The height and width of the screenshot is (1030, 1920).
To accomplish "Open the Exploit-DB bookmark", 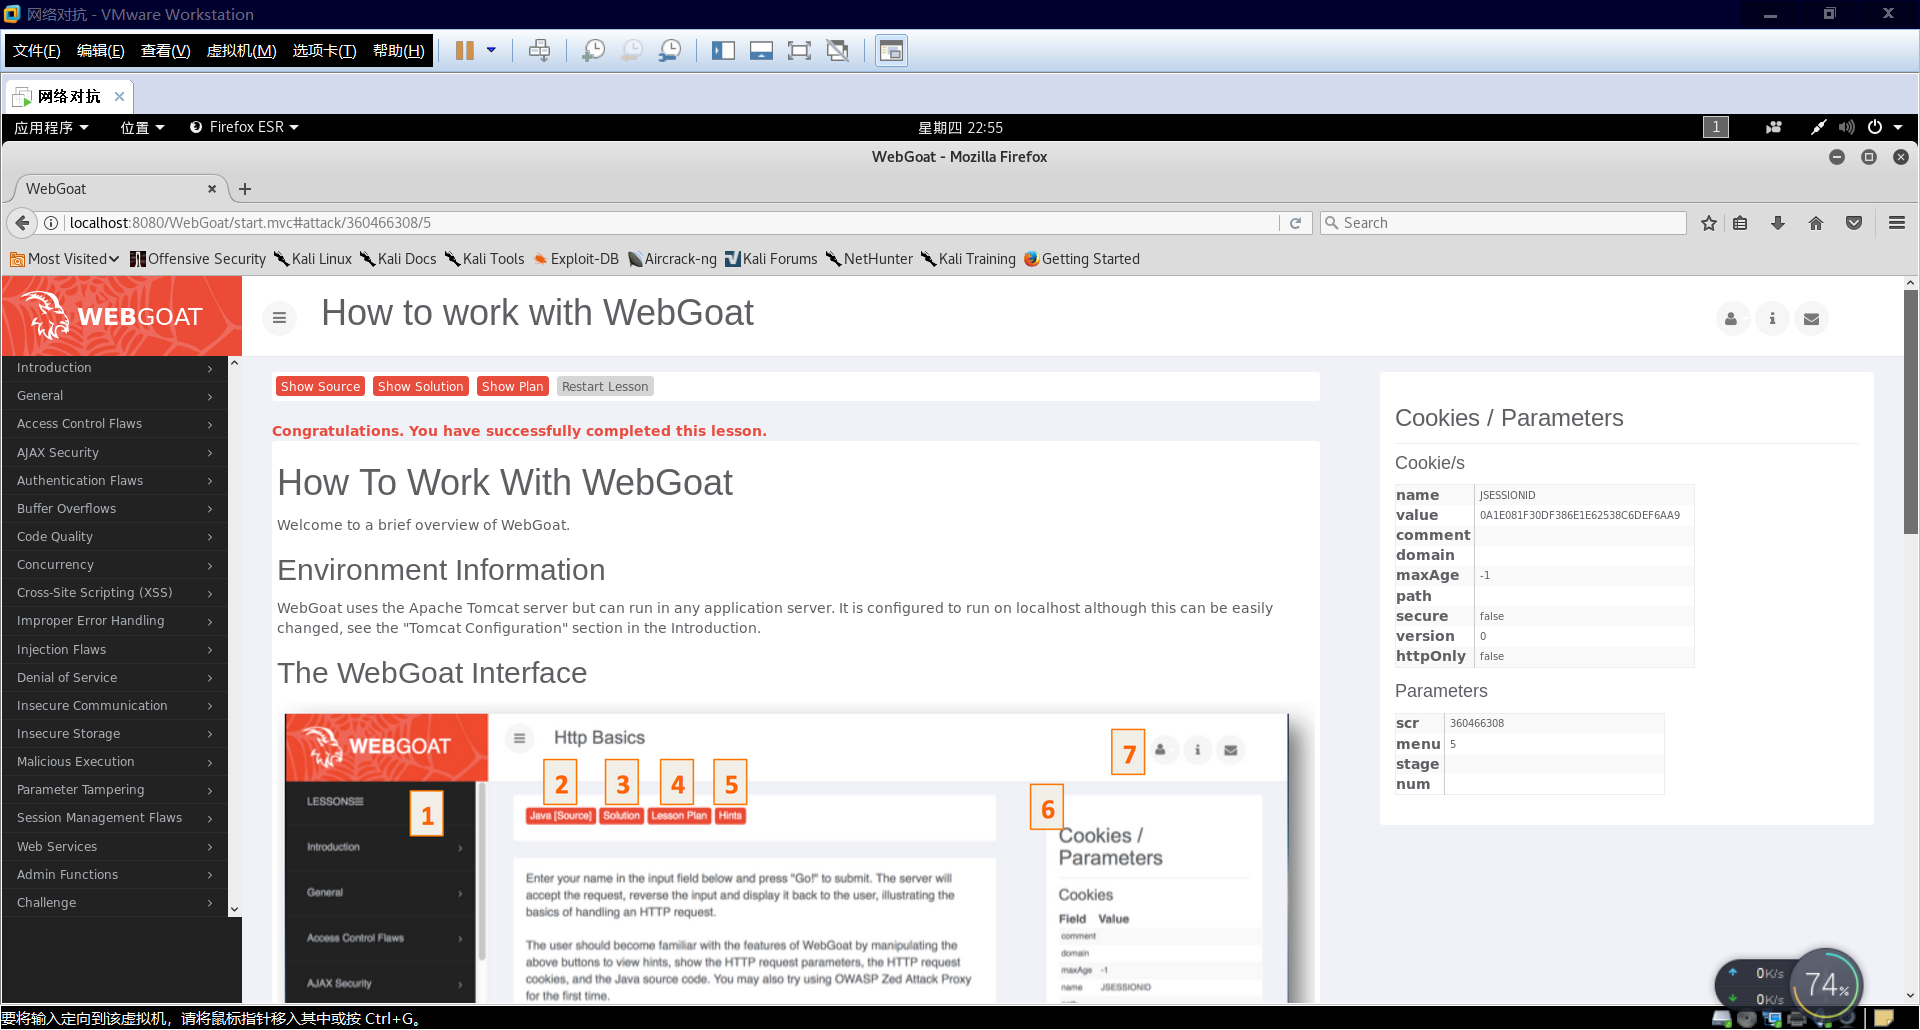I will (x=576, y=259).
